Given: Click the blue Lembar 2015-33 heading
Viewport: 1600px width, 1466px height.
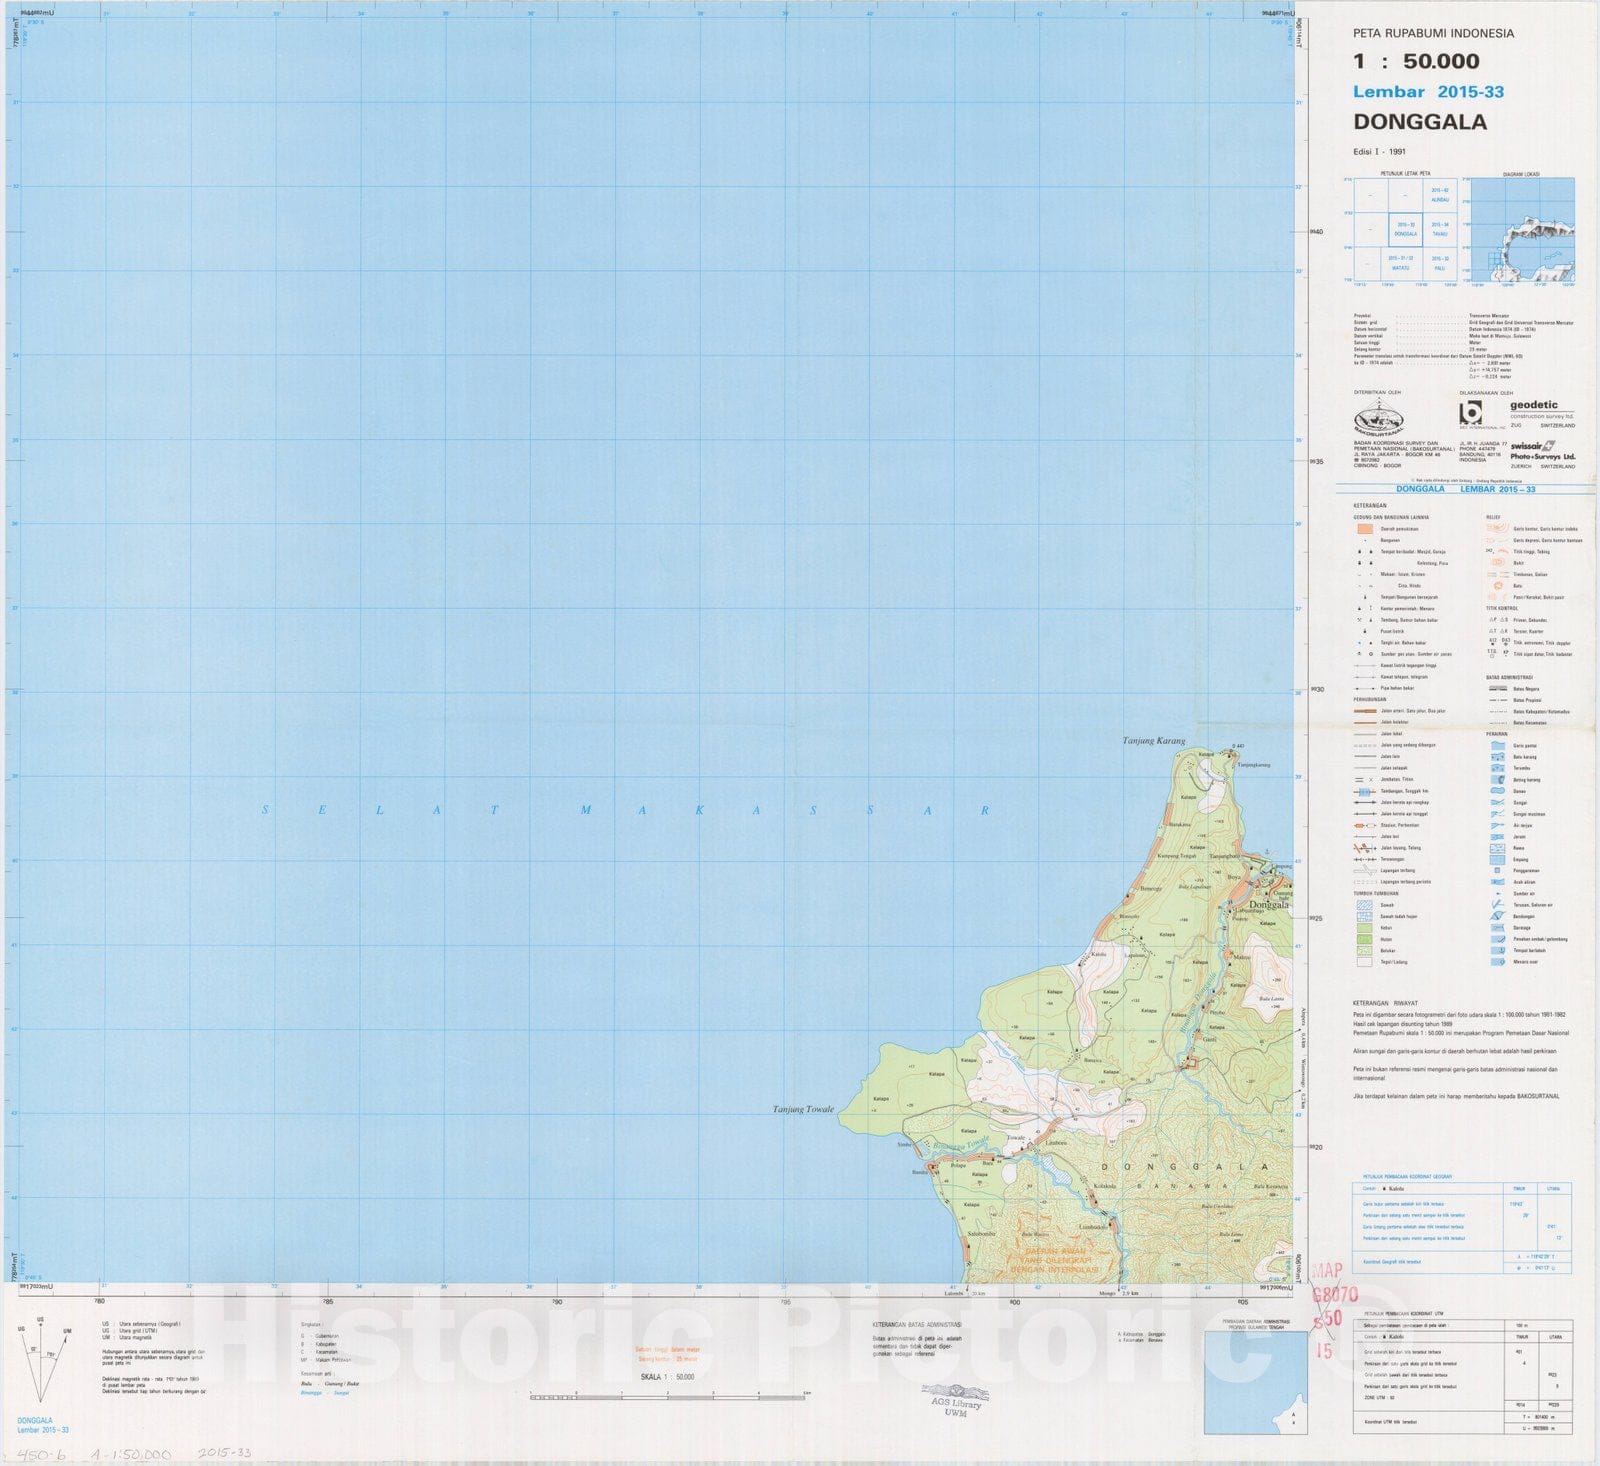Looking at the screenshot, I should [x=1427, y=92].
